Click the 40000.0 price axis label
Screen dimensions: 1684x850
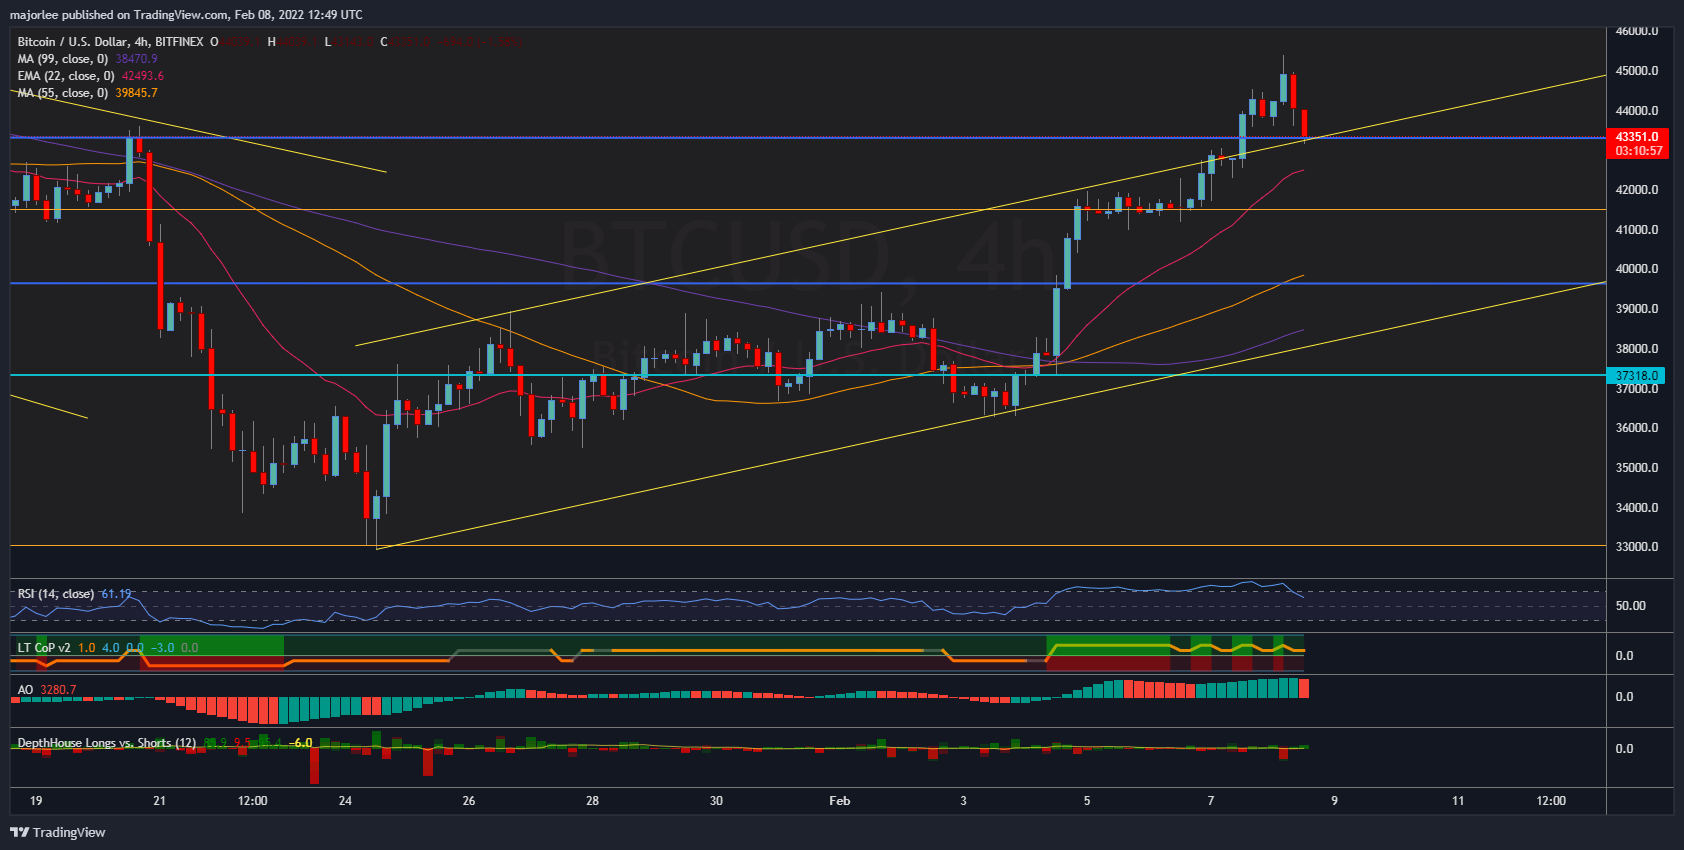pyautogui.click(x=1637, y=269)
